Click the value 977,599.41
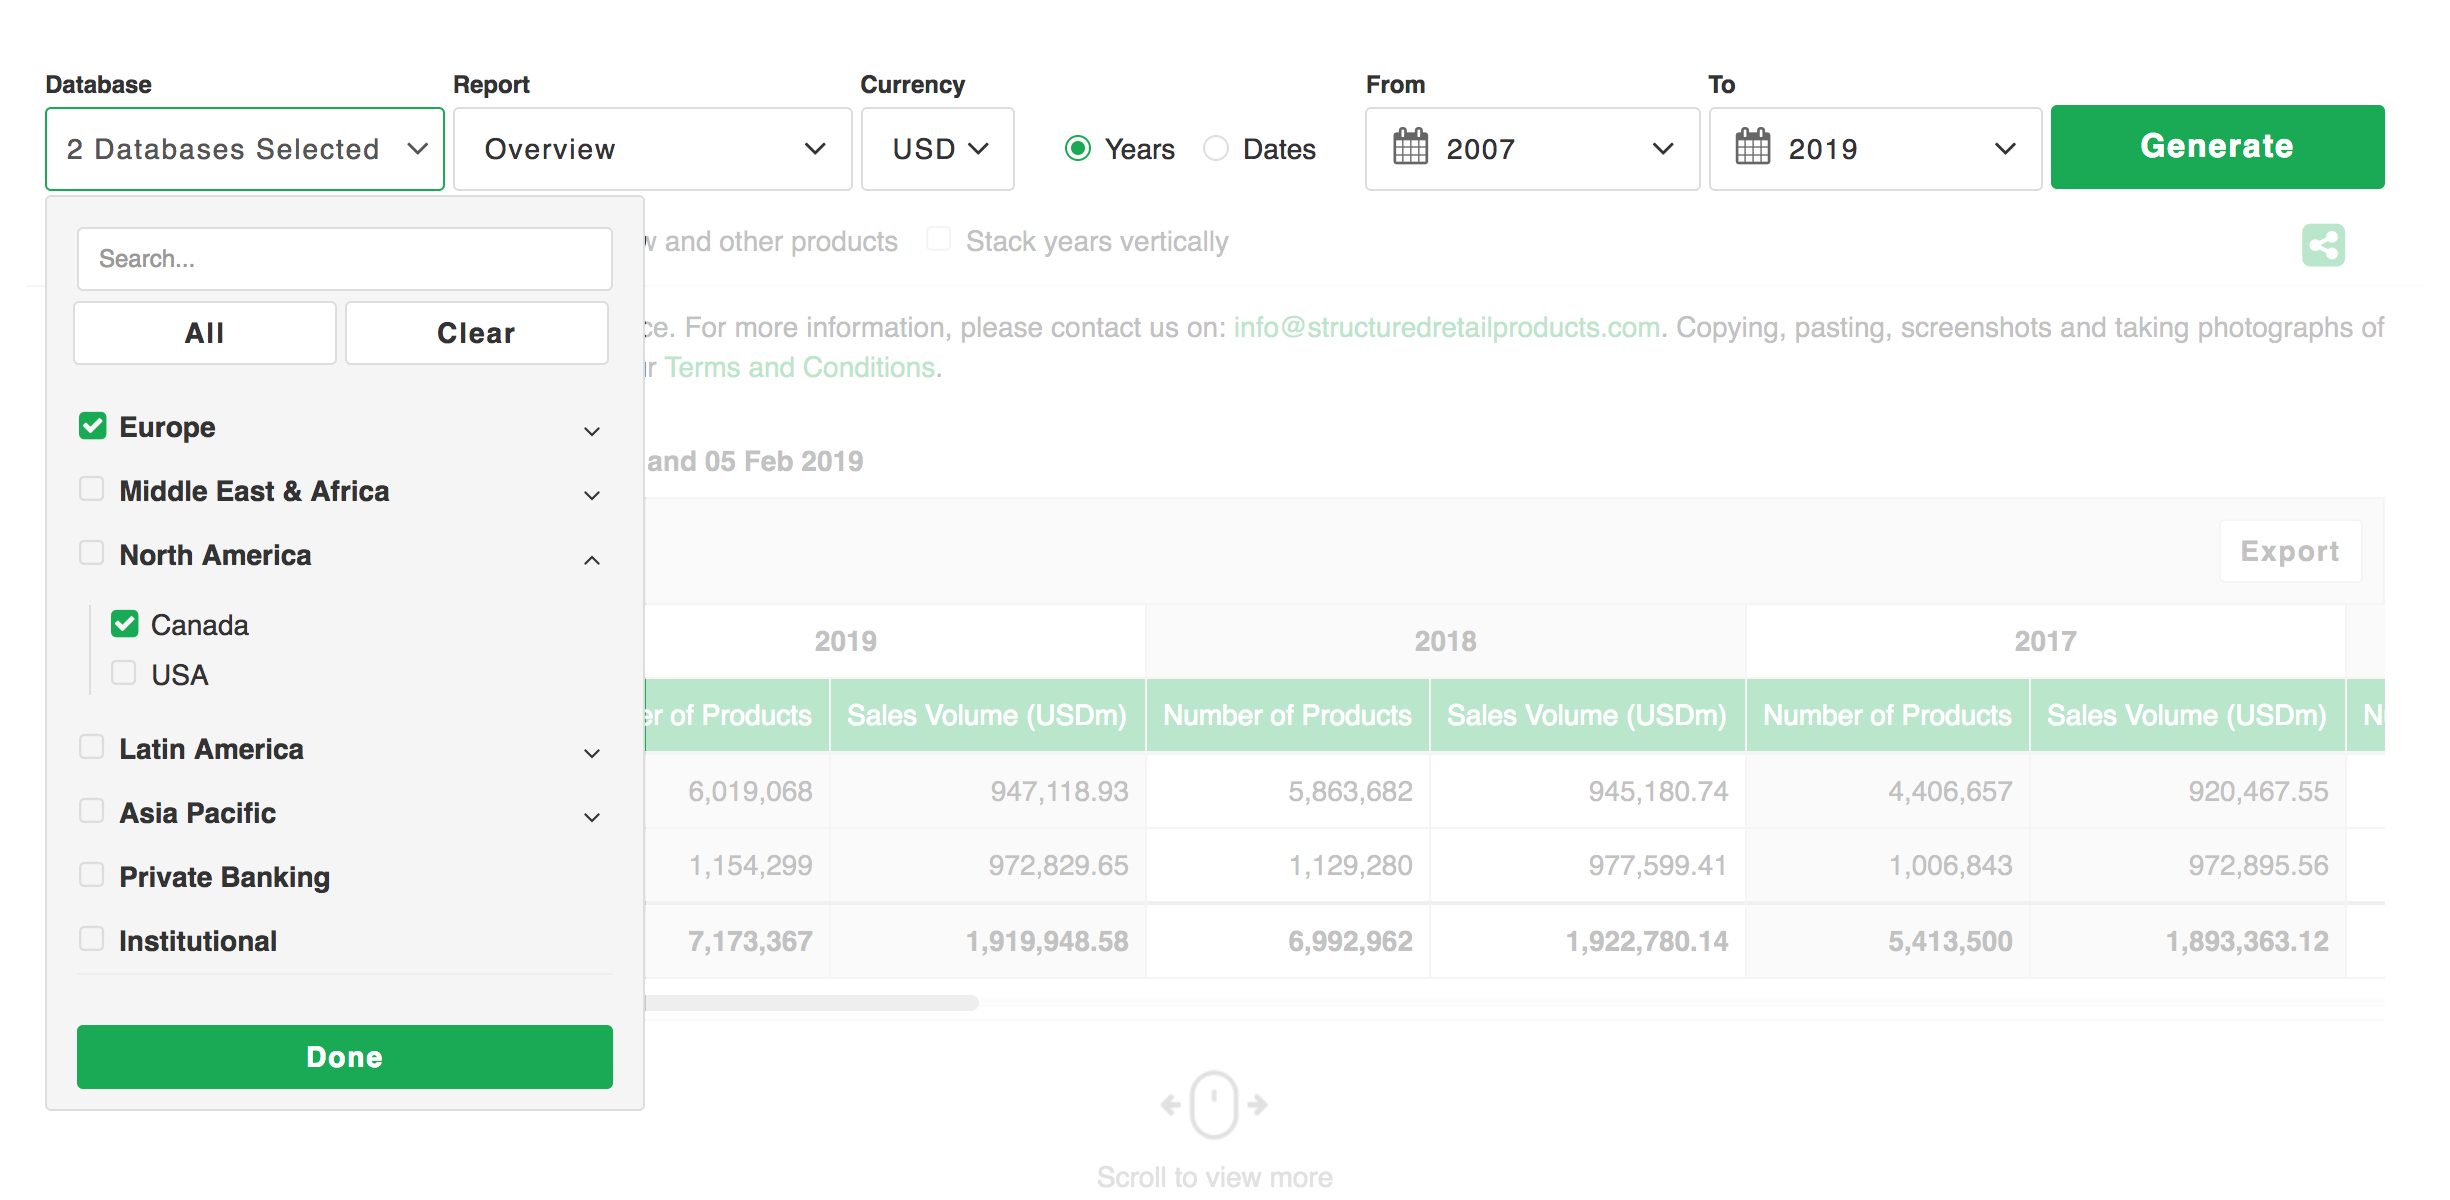The width and height of the screenshot is (2450, 1200). pyautogui.click(x=1658, y=865)
